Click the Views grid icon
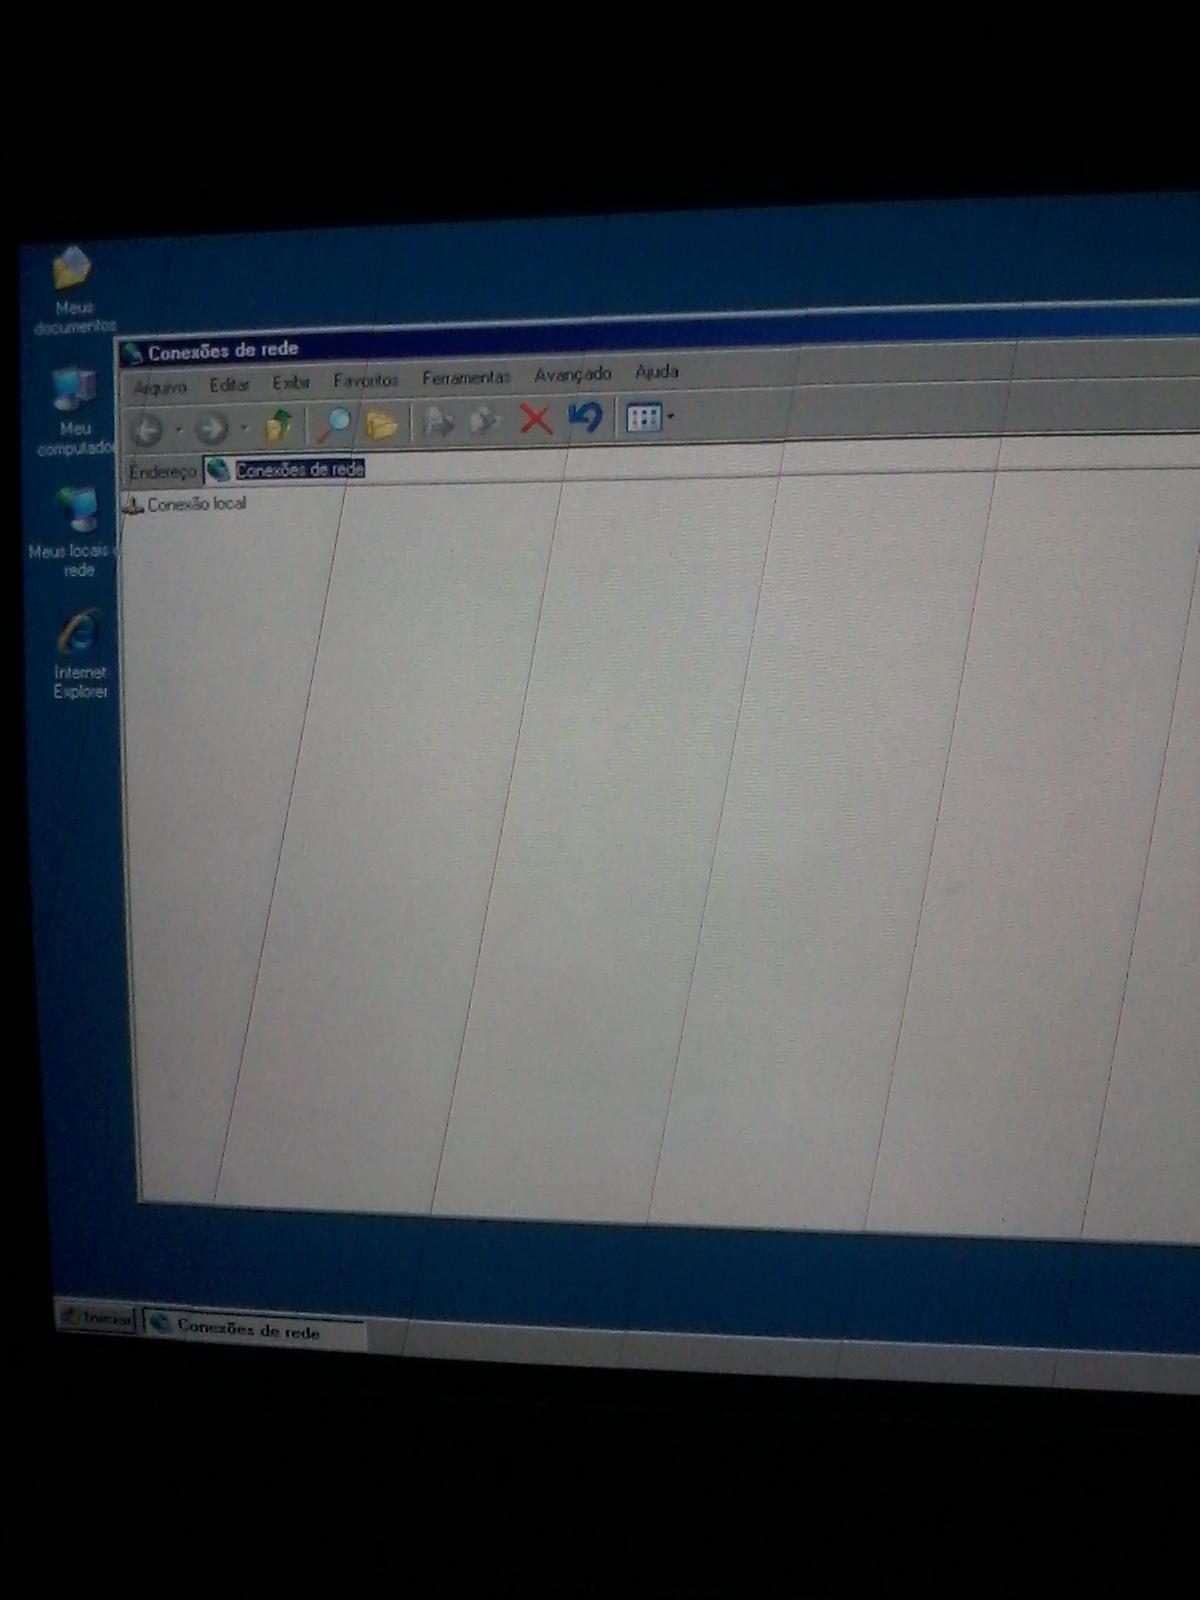This screenshot has width=1200, height=1600. (x=643, y=417)
